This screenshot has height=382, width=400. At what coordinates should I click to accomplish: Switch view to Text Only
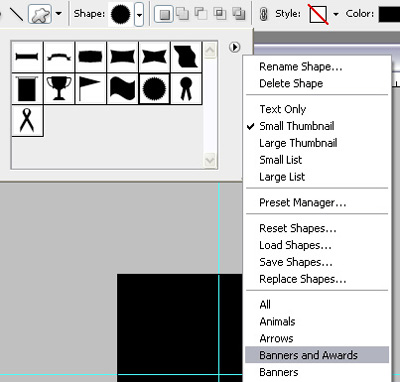click(283, 109)
